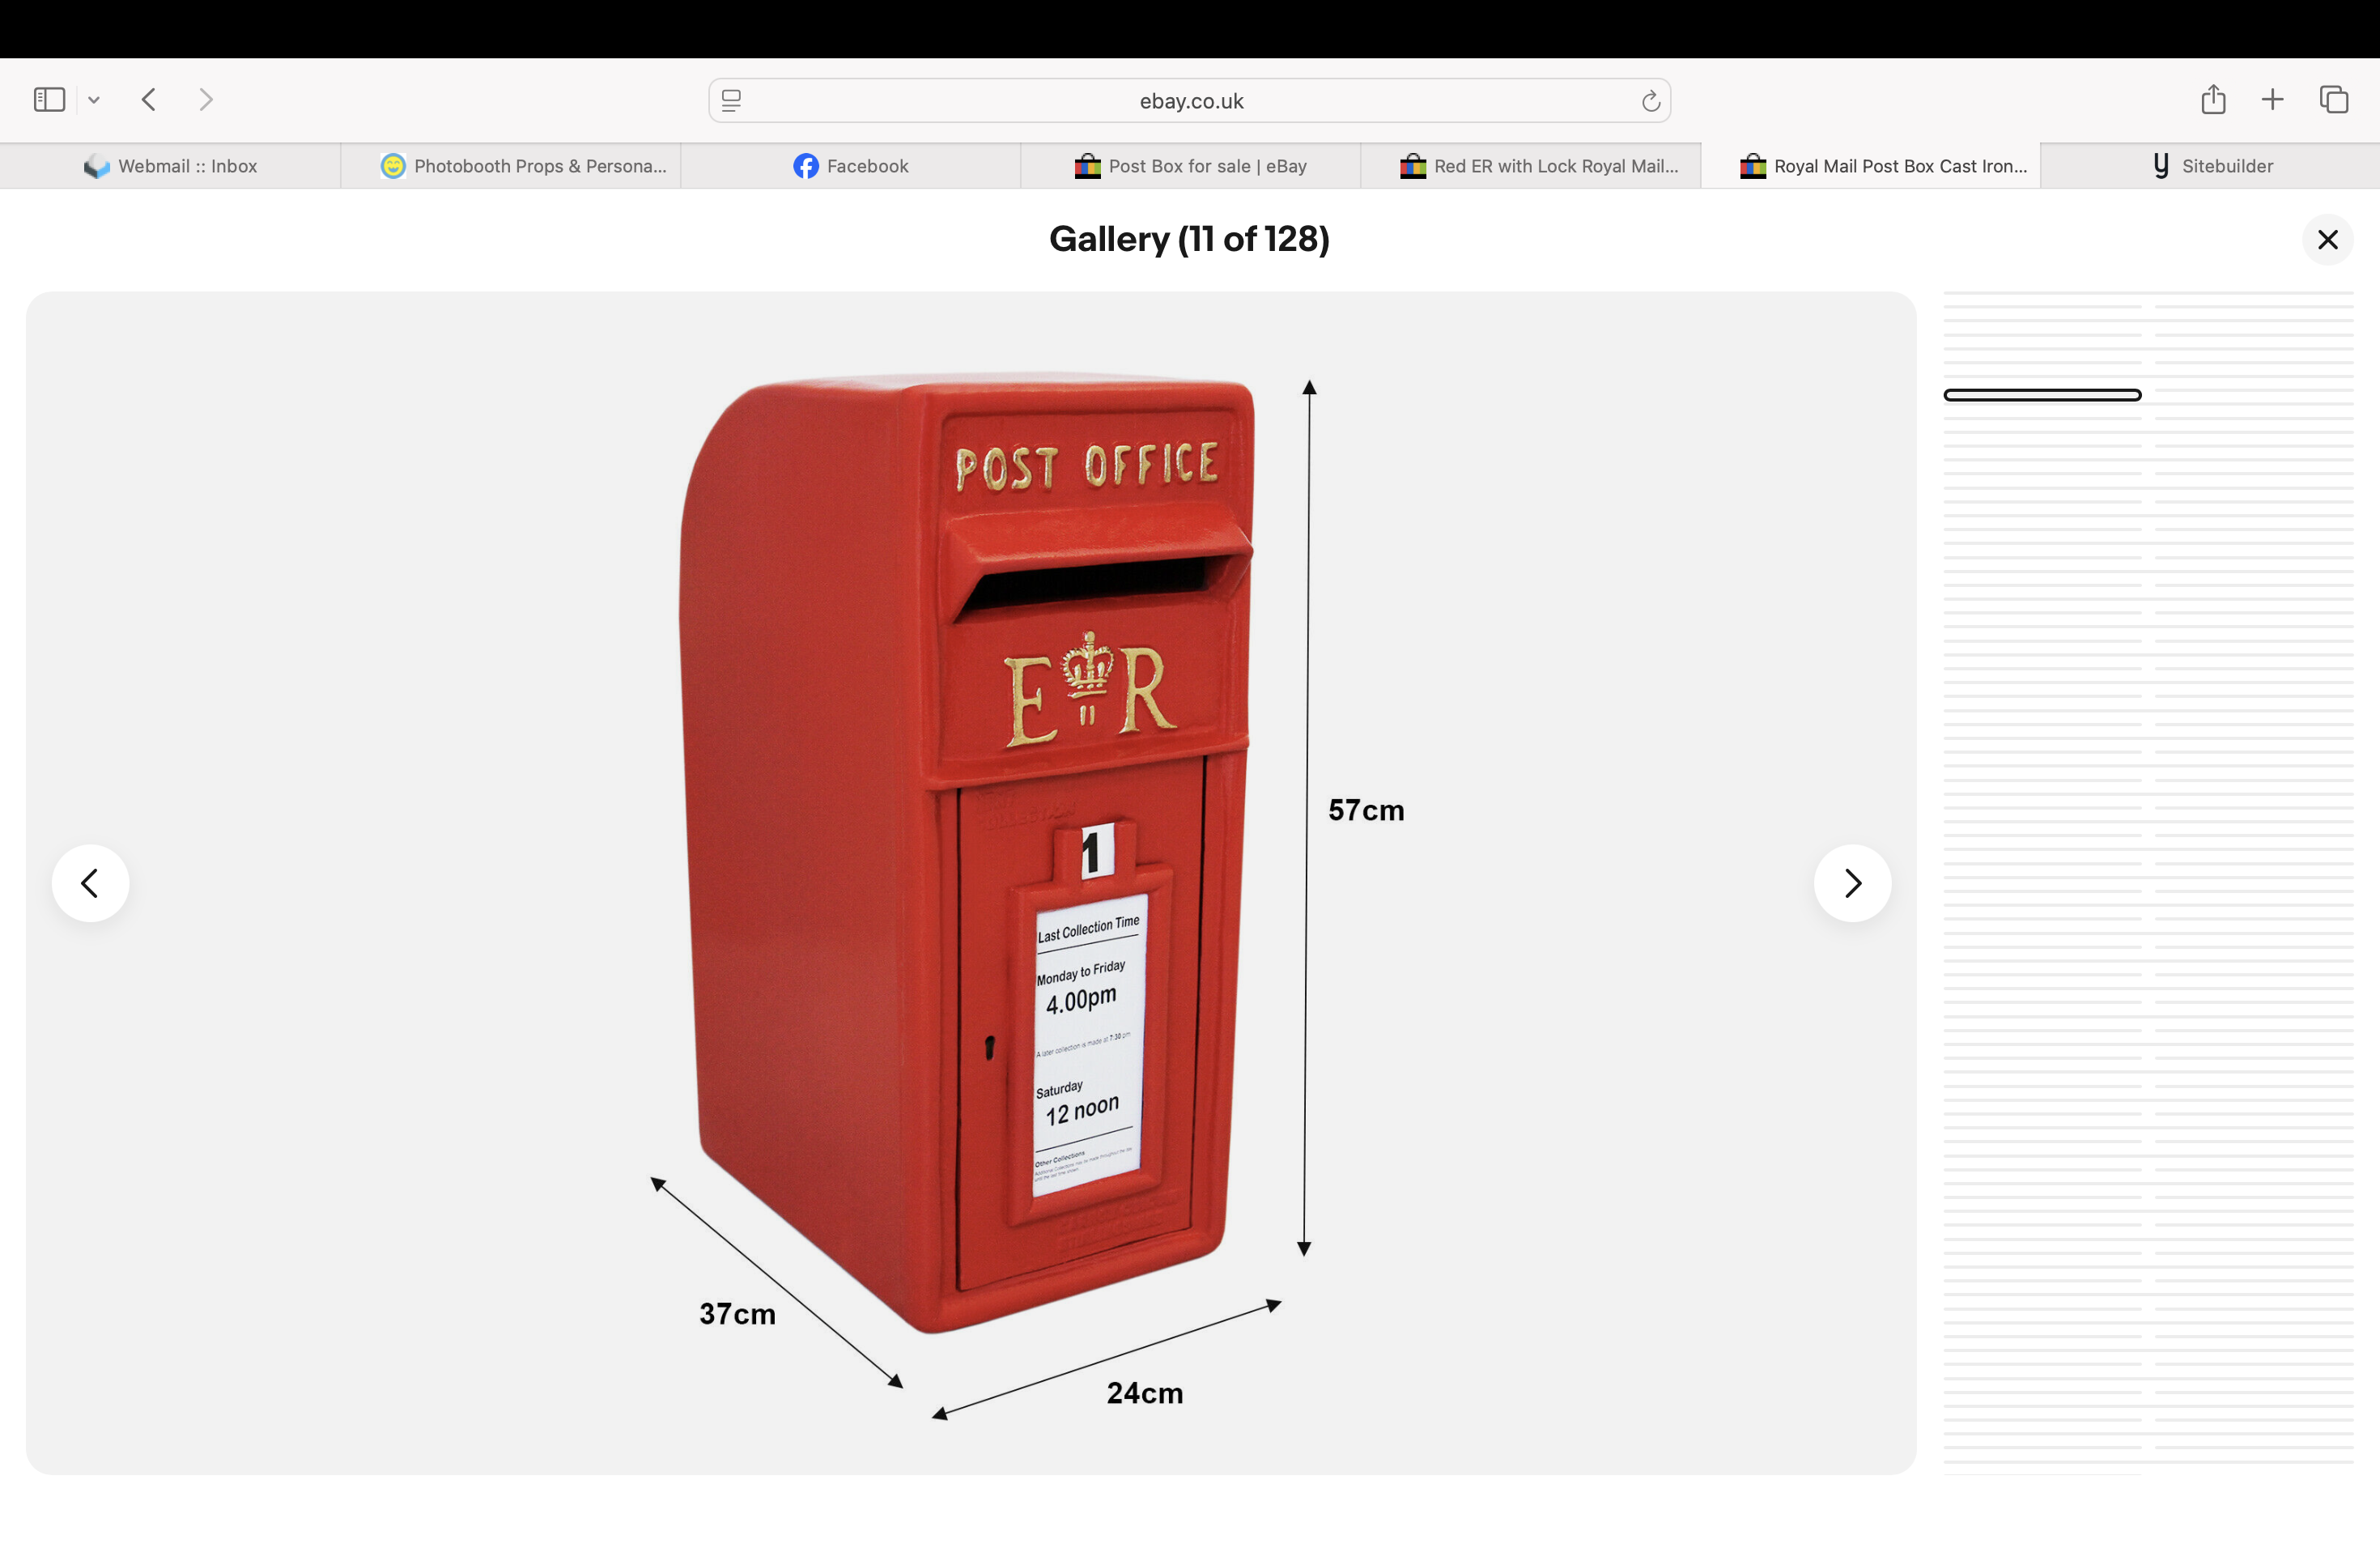Expand the sidebar dropdown chevron
The image size is (2380, 1548).
pyautogui.click(x=94, y=100)
